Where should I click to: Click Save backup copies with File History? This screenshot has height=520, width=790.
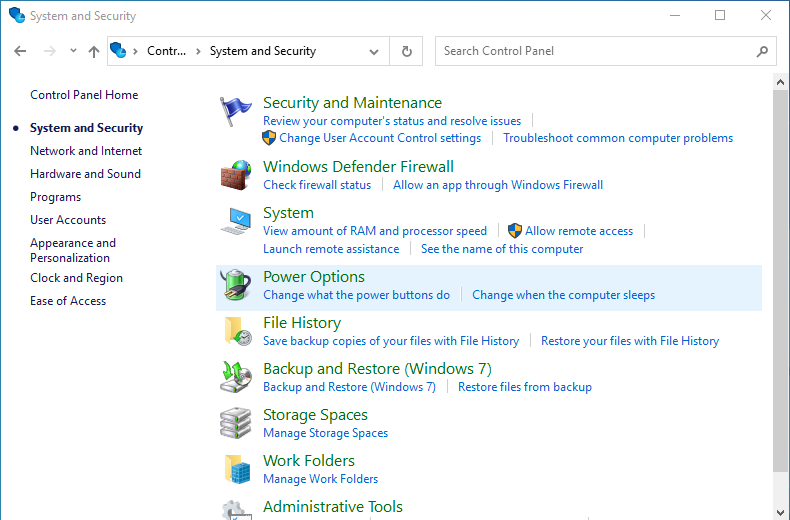[391, 341]
